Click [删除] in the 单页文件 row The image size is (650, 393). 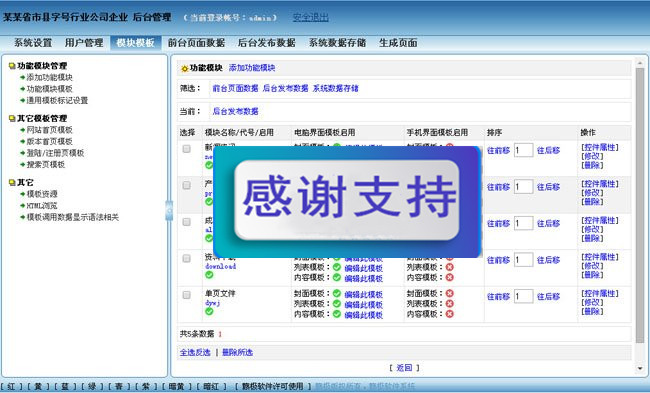coord(592,311)
